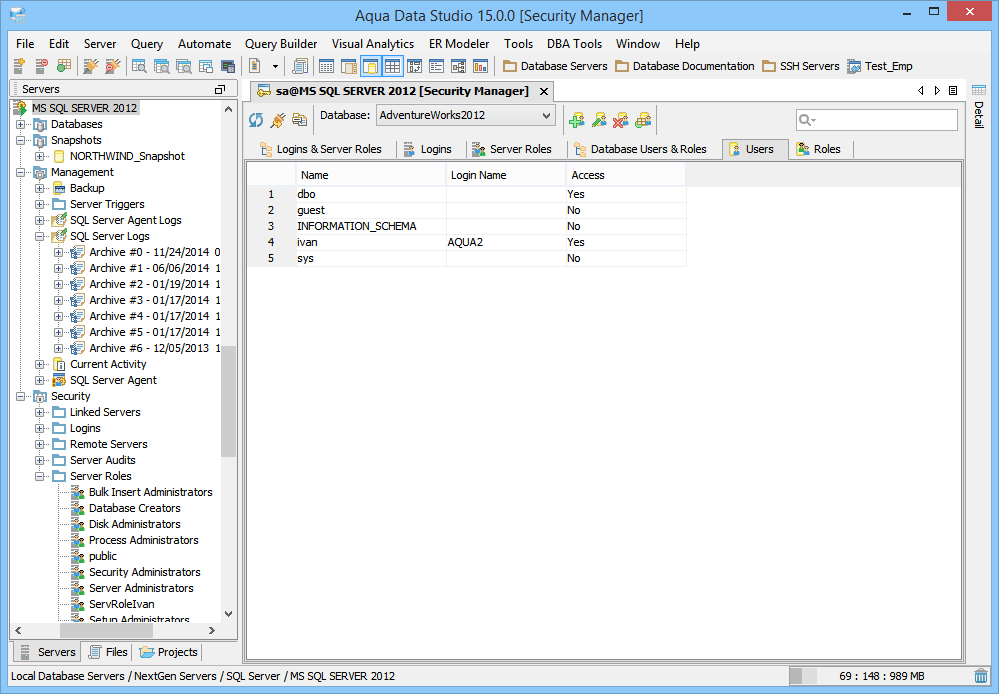Image resolution: width=999 pixels, height=694 pixels.
Task: Click the drop user icon with the red X
Action: (x=621, y=120)
